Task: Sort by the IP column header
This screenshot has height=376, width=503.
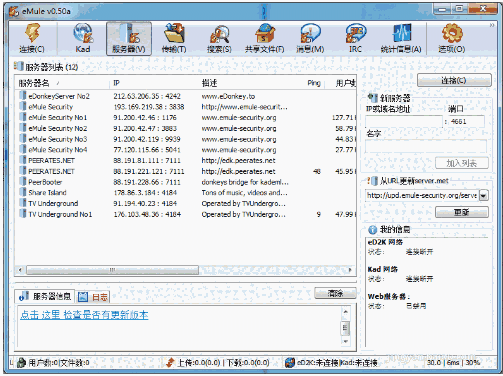Action: (x=154, y=83)
